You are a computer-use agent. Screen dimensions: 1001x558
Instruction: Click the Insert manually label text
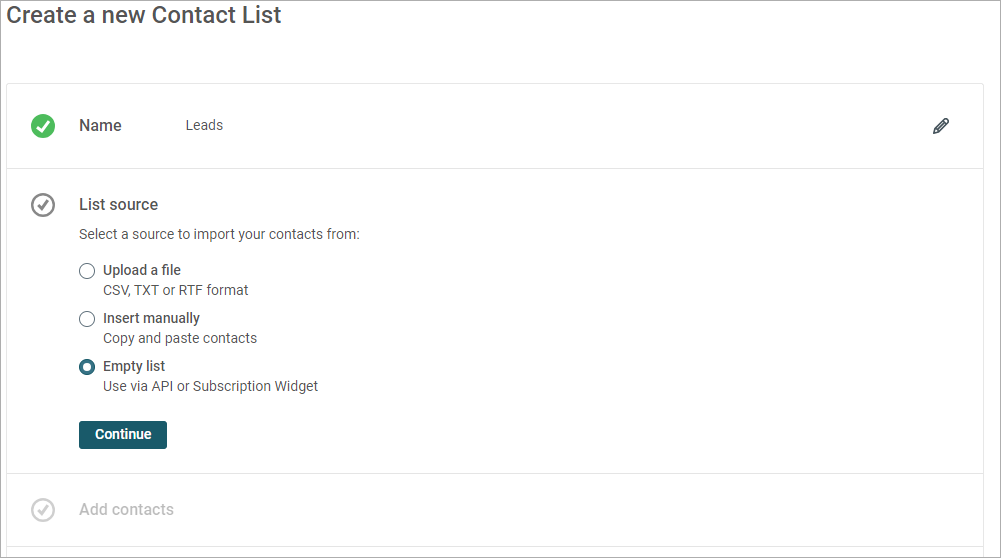[x=151, y=318]
